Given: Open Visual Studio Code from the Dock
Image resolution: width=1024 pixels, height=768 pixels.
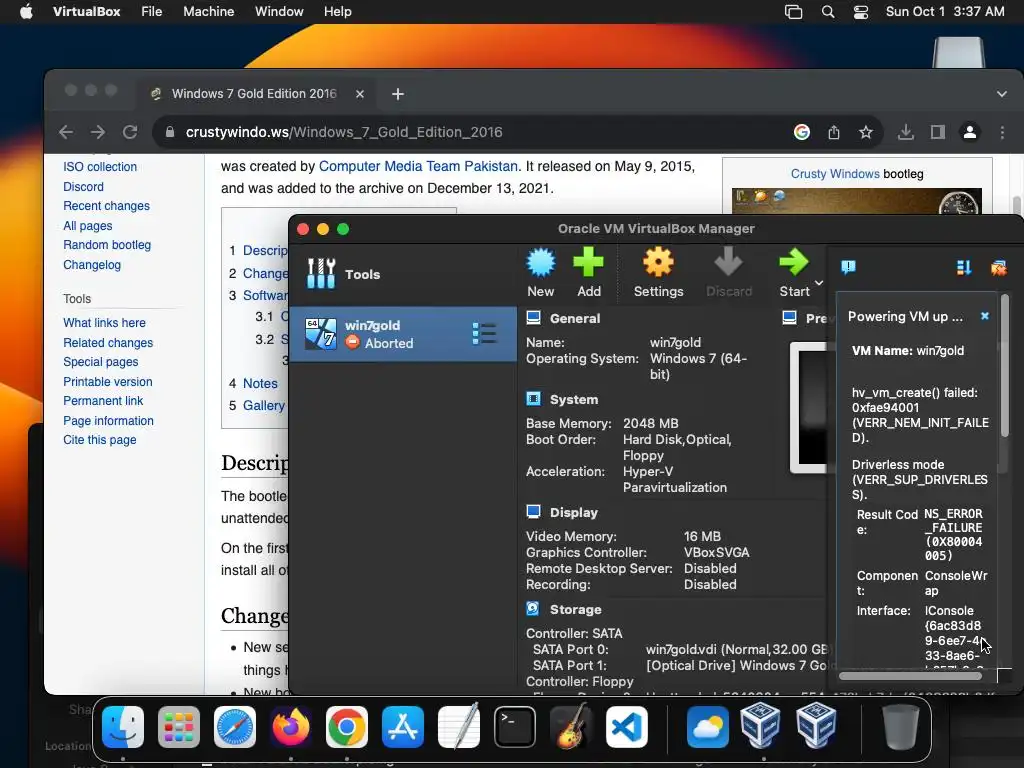Looking at the screenshot, I should pyautogui.click(x=626, y=727).
